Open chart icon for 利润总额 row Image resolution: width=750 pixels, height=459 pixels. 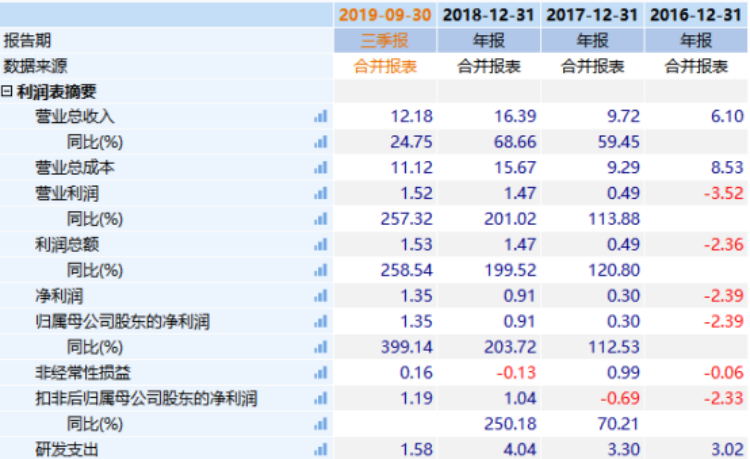click(320, 244)
